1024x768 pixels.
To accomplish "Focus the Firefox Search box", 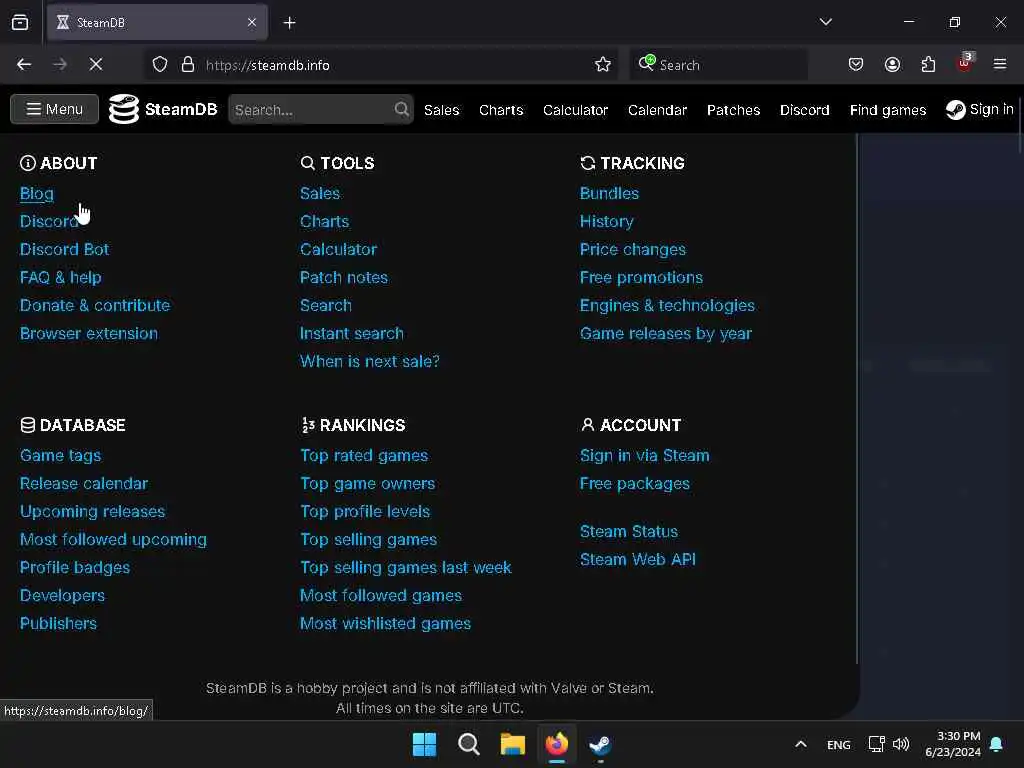I will pyautogui.click(x=718, y=65).
